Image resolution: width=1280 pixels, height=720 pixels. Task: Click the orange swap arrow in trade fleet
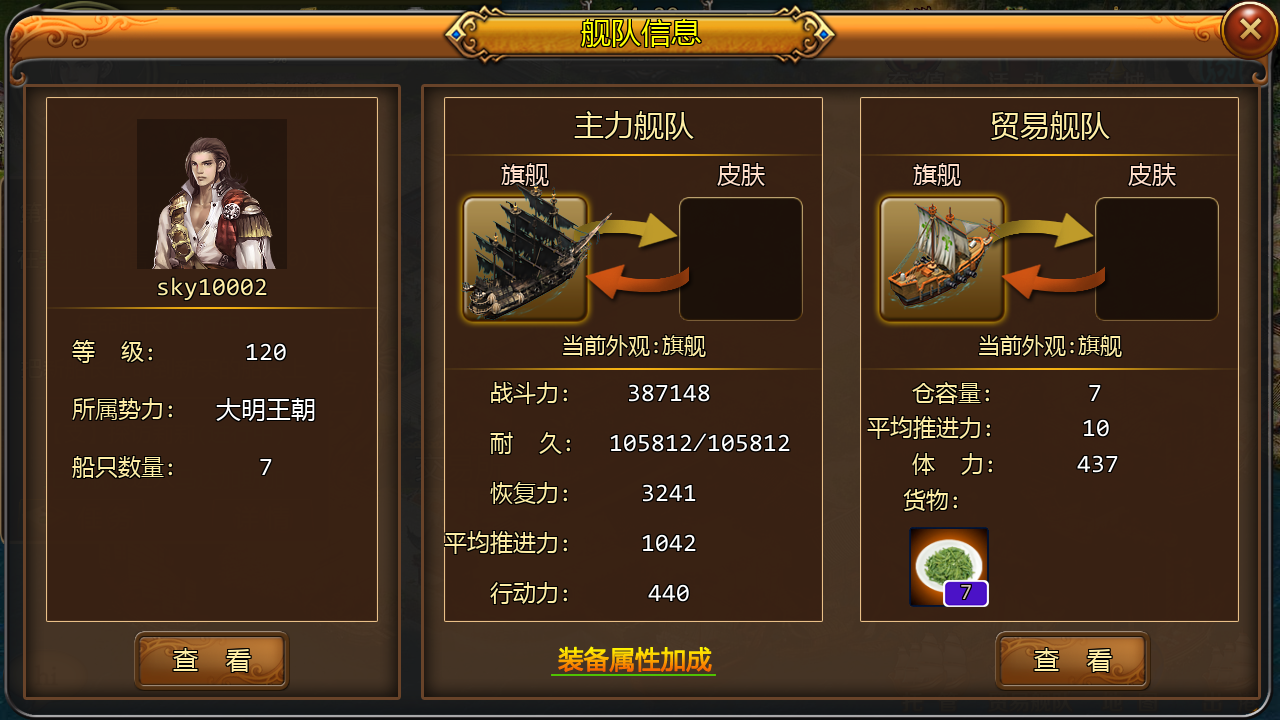(1049, 276)
